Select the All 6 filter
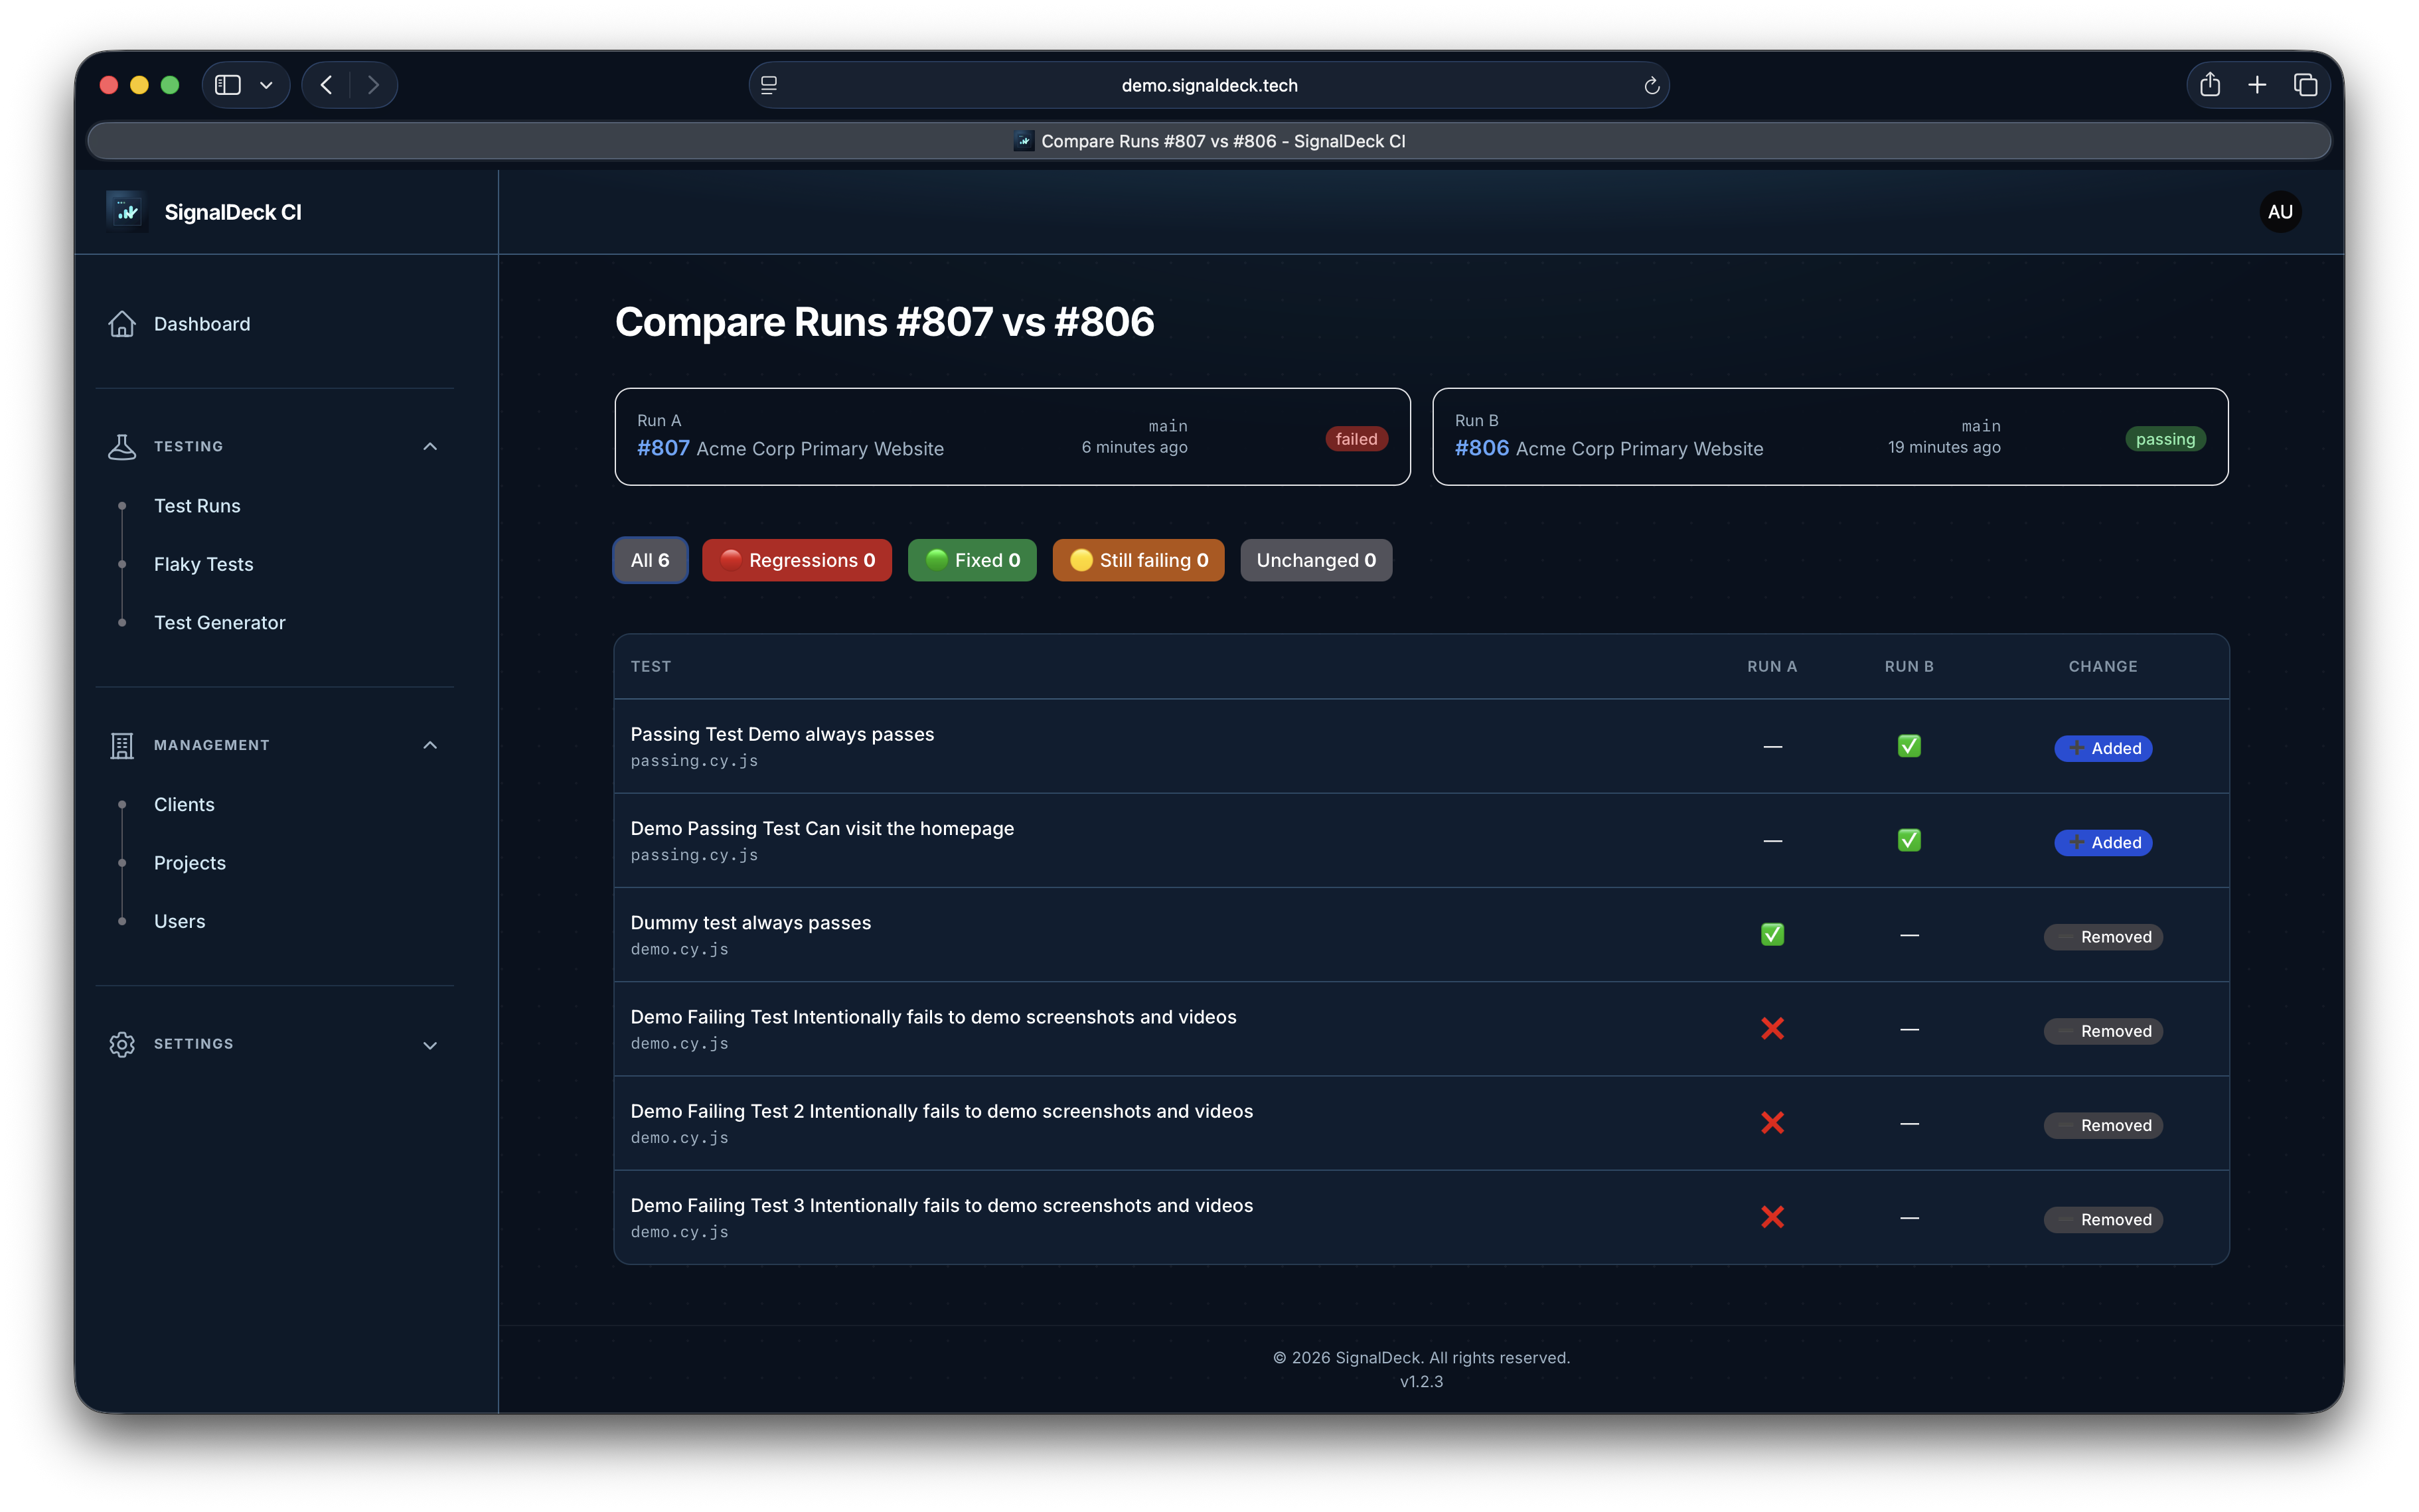2419x1512 pixels. tap(650, 560)
